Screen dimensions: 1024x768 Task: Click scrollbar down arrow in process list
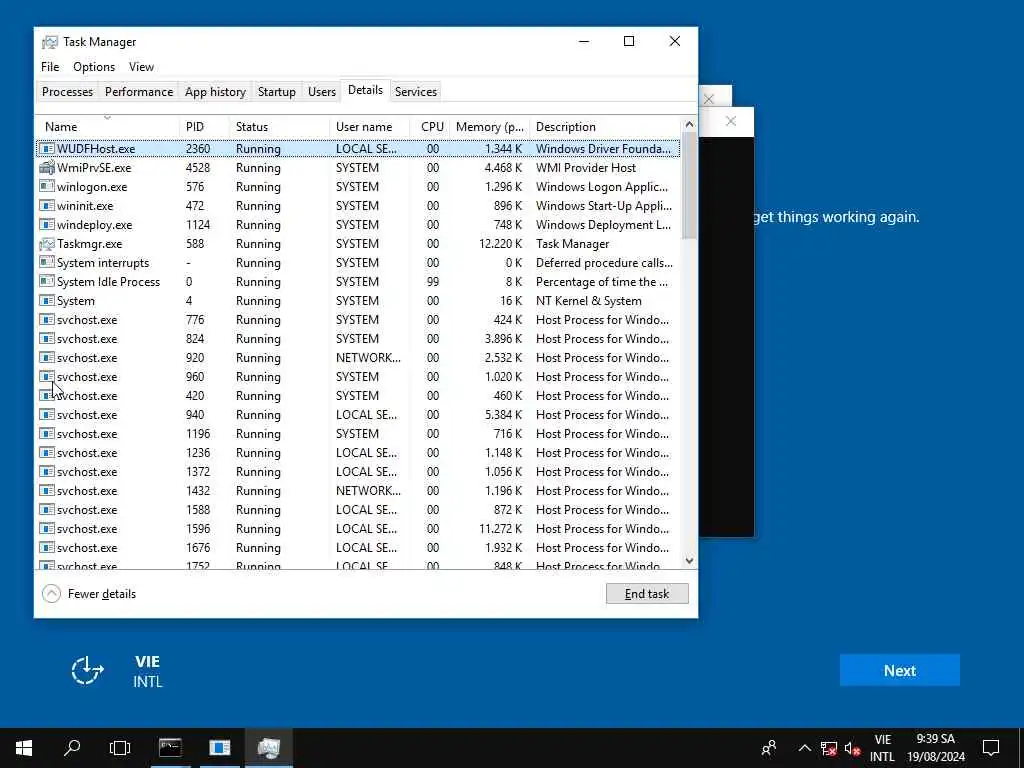(x=690, y=561)
